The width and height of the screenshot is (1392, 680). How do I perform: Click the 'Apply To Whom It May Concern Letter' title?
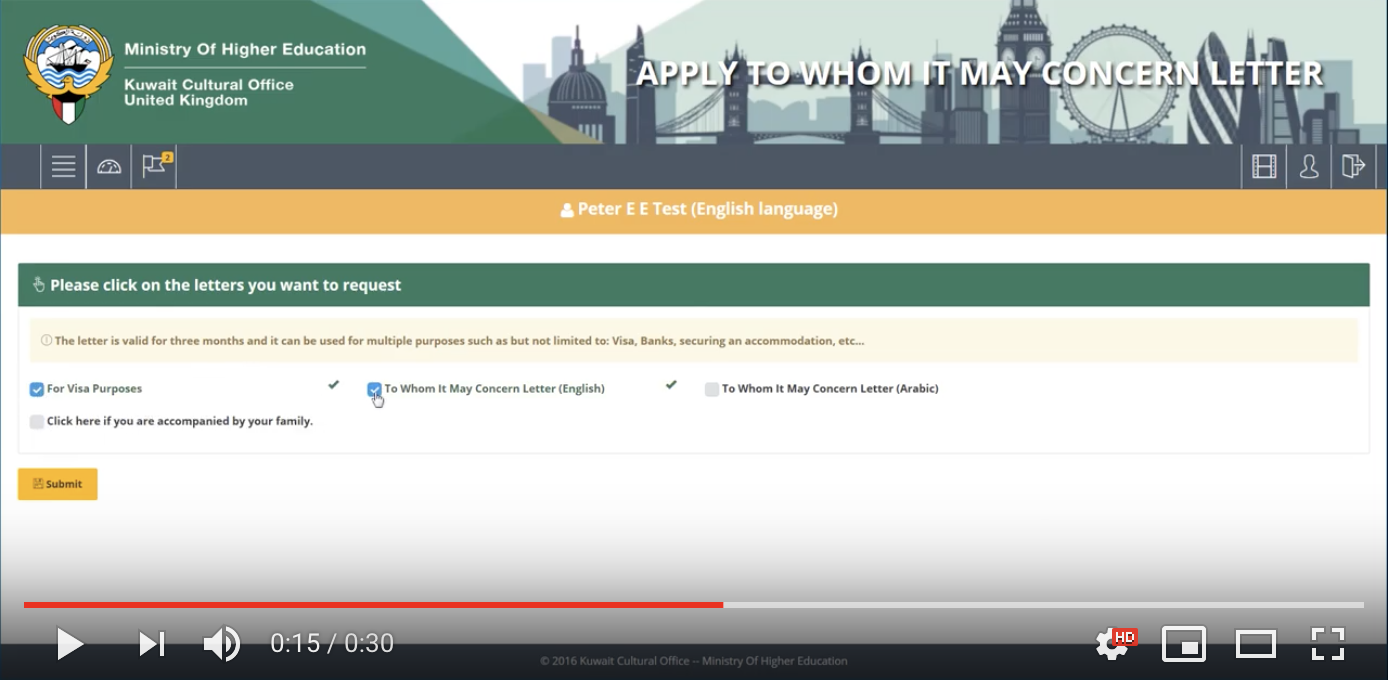(980, 73)
